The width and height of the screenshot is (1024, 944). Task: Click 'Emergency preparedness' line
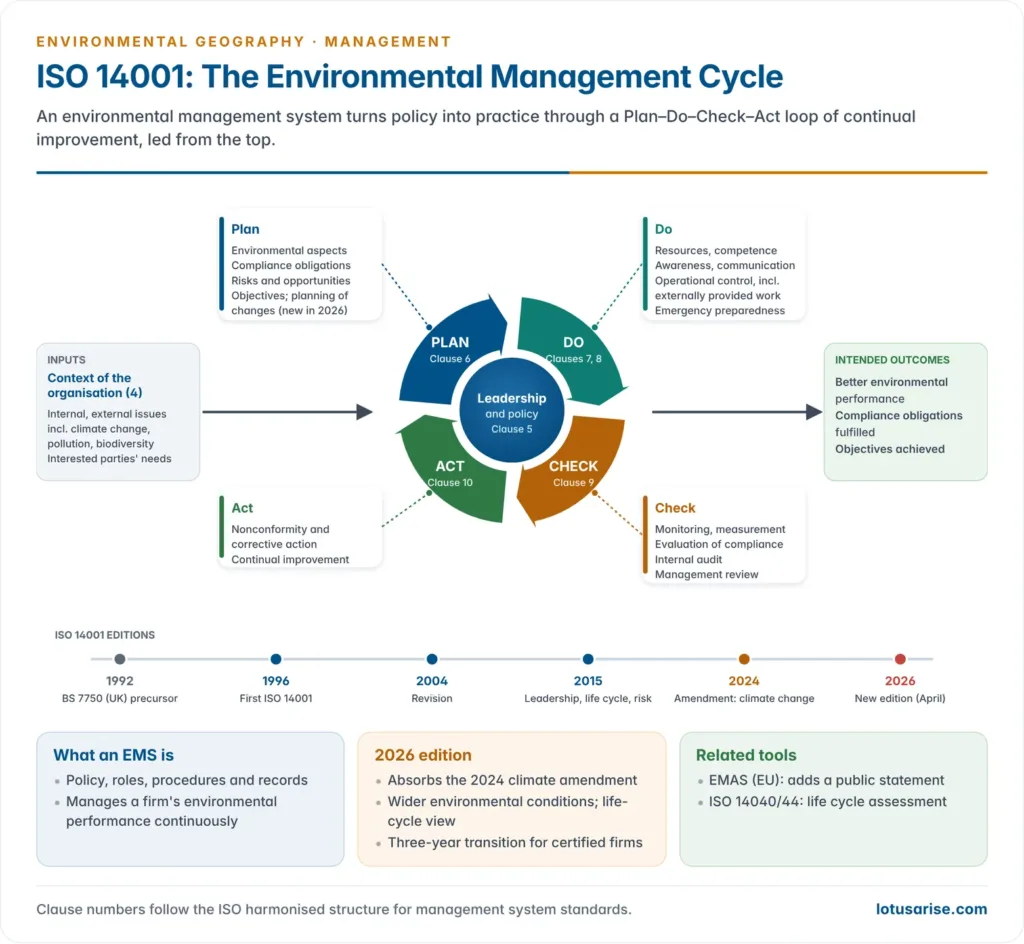pos(720,311)
